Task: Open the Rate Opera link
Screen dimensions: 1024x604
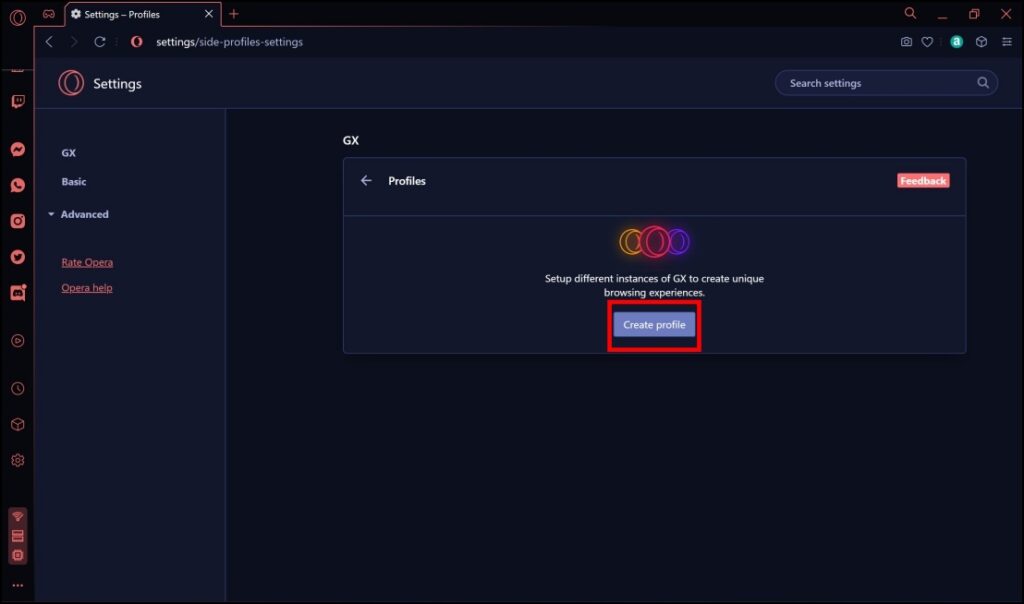Action: pyautogui.click(x=87, y=262)
